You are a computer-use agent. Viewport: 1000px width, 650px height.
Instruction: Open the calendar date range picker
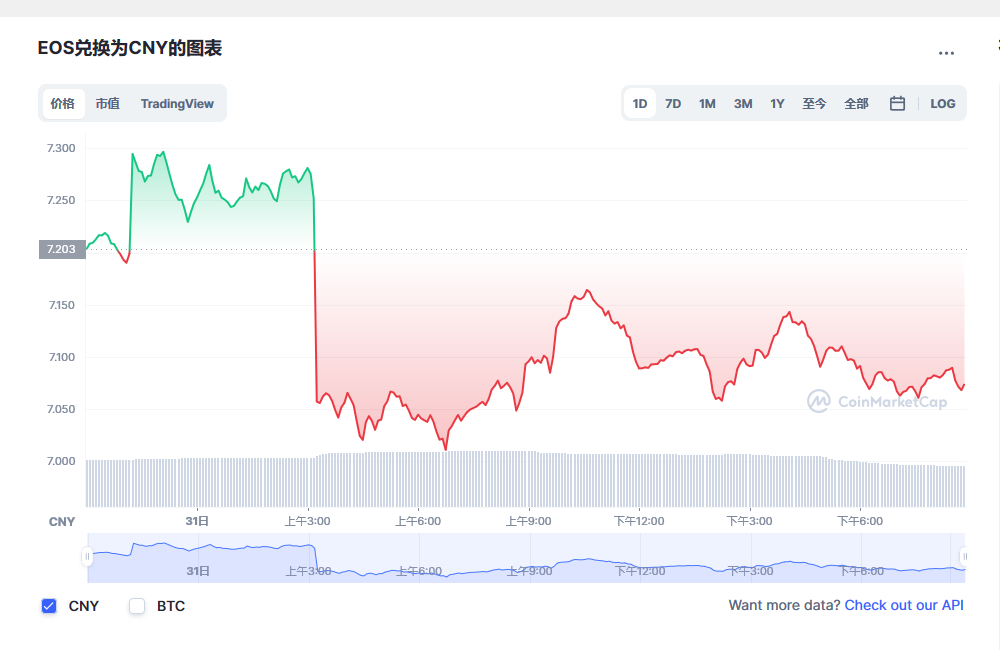click(x=897, y=103)
